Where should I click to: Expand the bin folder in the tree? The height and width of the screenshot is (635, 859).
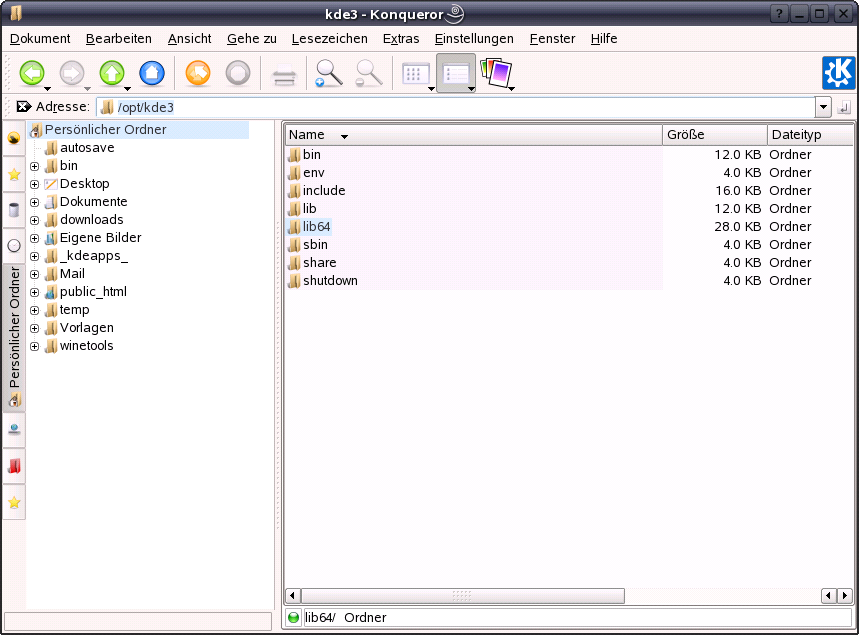pyautogui.click(x=35, y=166)
